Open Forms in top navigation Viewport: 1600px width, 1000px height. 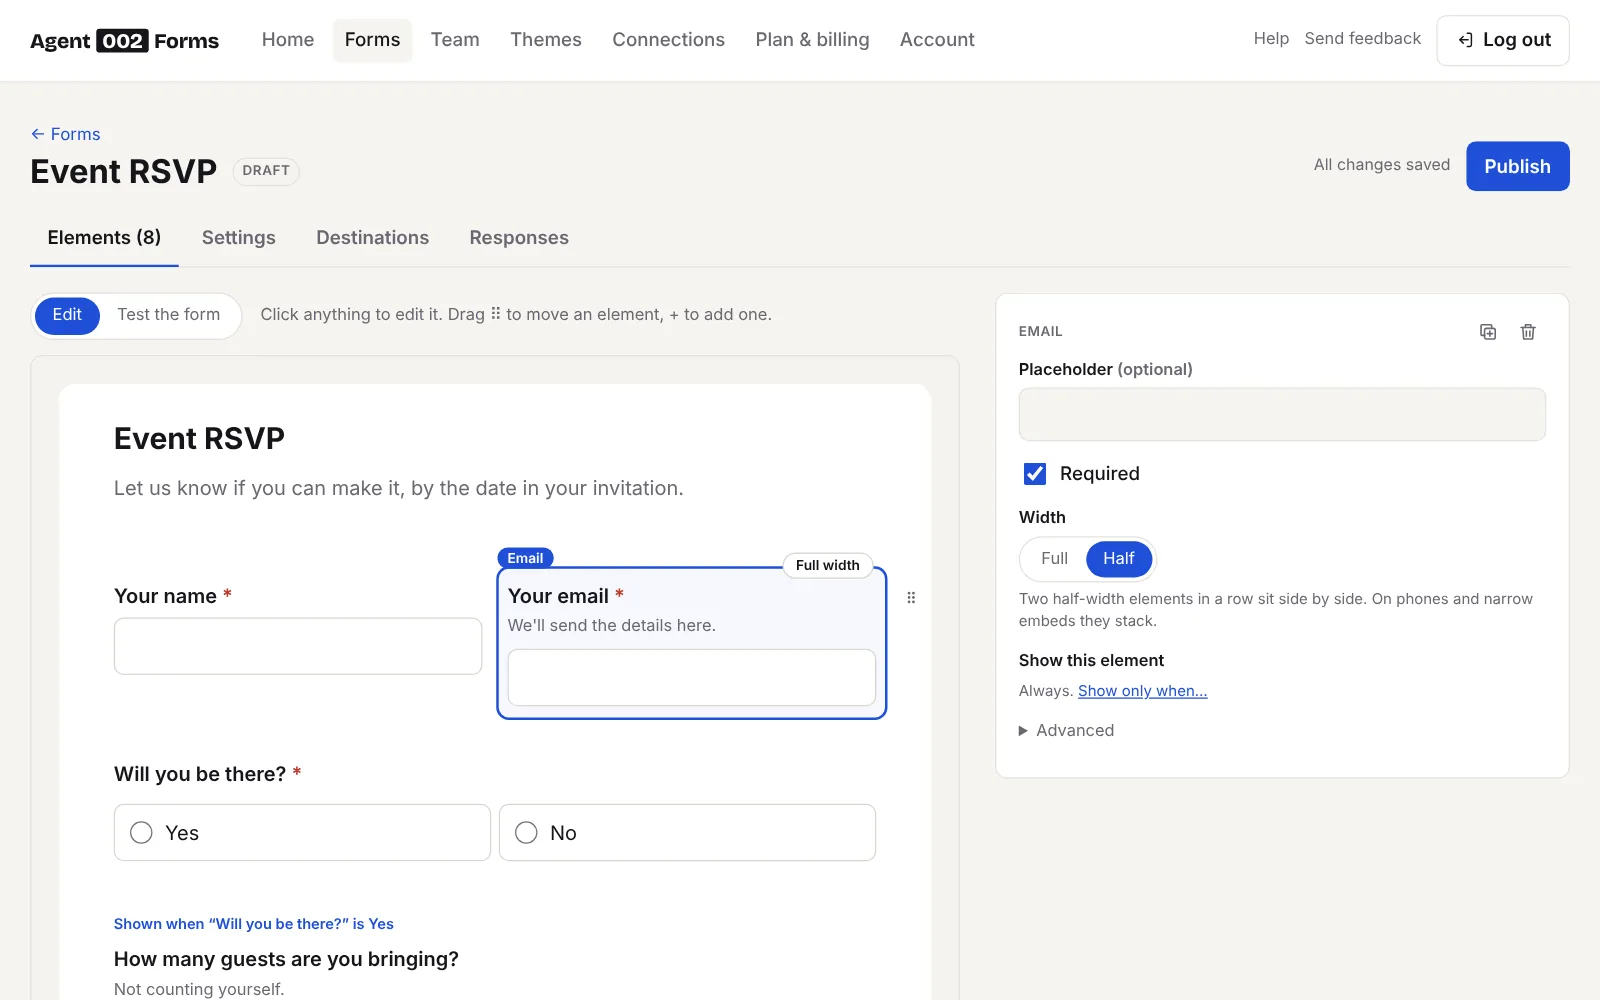click(372, 40)
